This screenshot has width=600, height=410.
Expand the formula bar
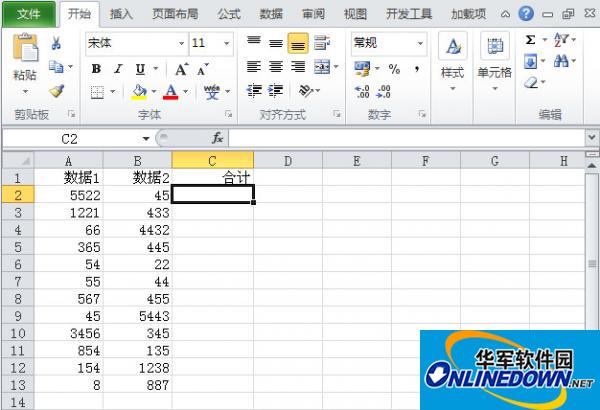click(x=592, y=137)
